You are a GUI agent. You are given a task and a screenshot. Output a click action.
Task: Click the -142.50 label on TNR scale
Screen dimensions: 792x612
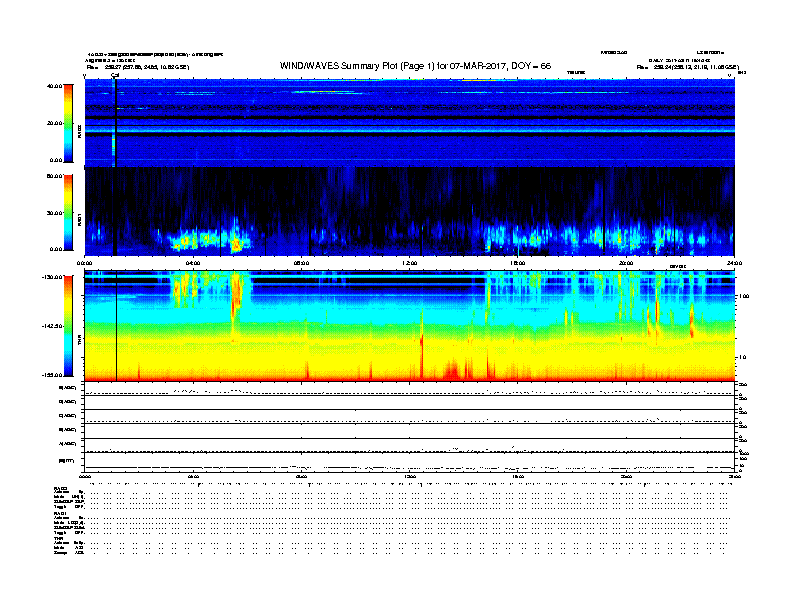click(52, 326)
